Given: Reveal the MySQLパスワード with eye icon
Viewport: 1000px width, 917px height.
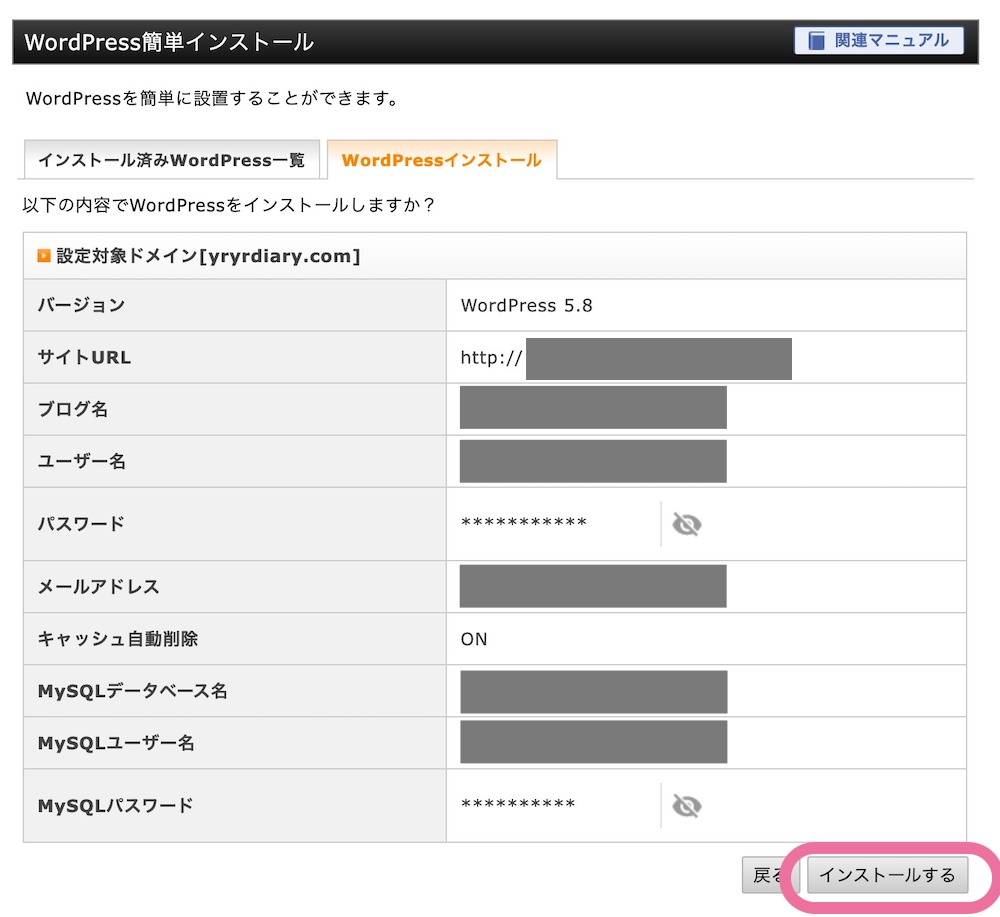Looking at the screenshot, I should pyautogui.click(x=686, y=806).
